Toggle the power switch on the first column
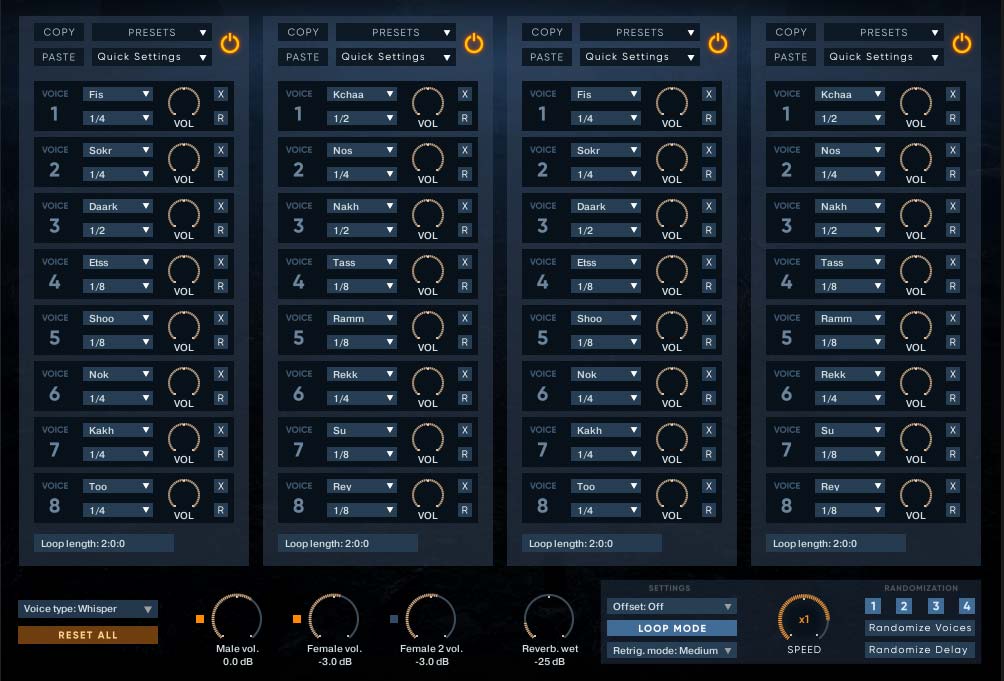 point(229,43)
